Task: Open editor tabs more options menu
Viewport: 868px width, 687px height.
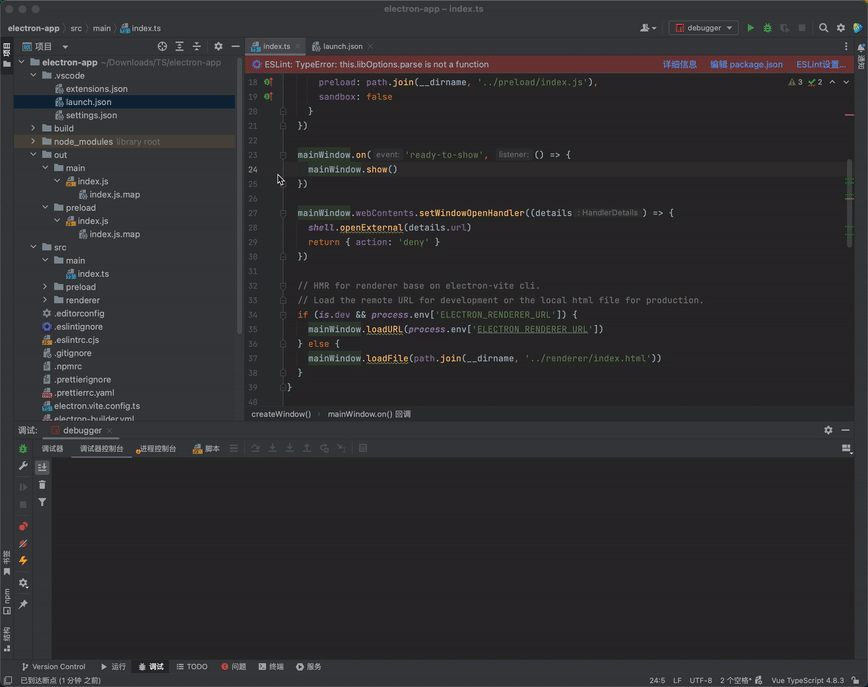Action: pyautogui.click(x=845, y=47)
